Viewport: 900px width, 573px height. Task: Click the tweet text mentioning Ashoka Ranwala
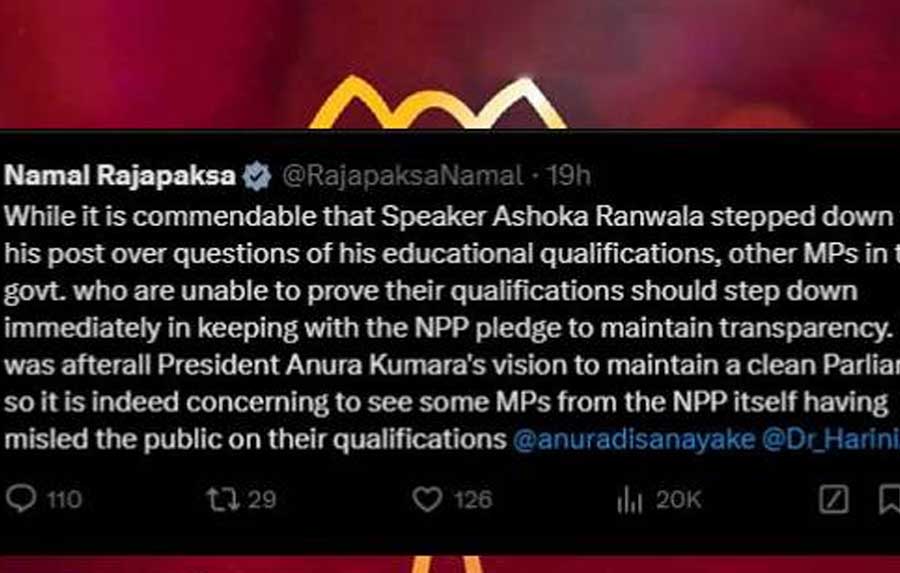[x=449, y=216]
